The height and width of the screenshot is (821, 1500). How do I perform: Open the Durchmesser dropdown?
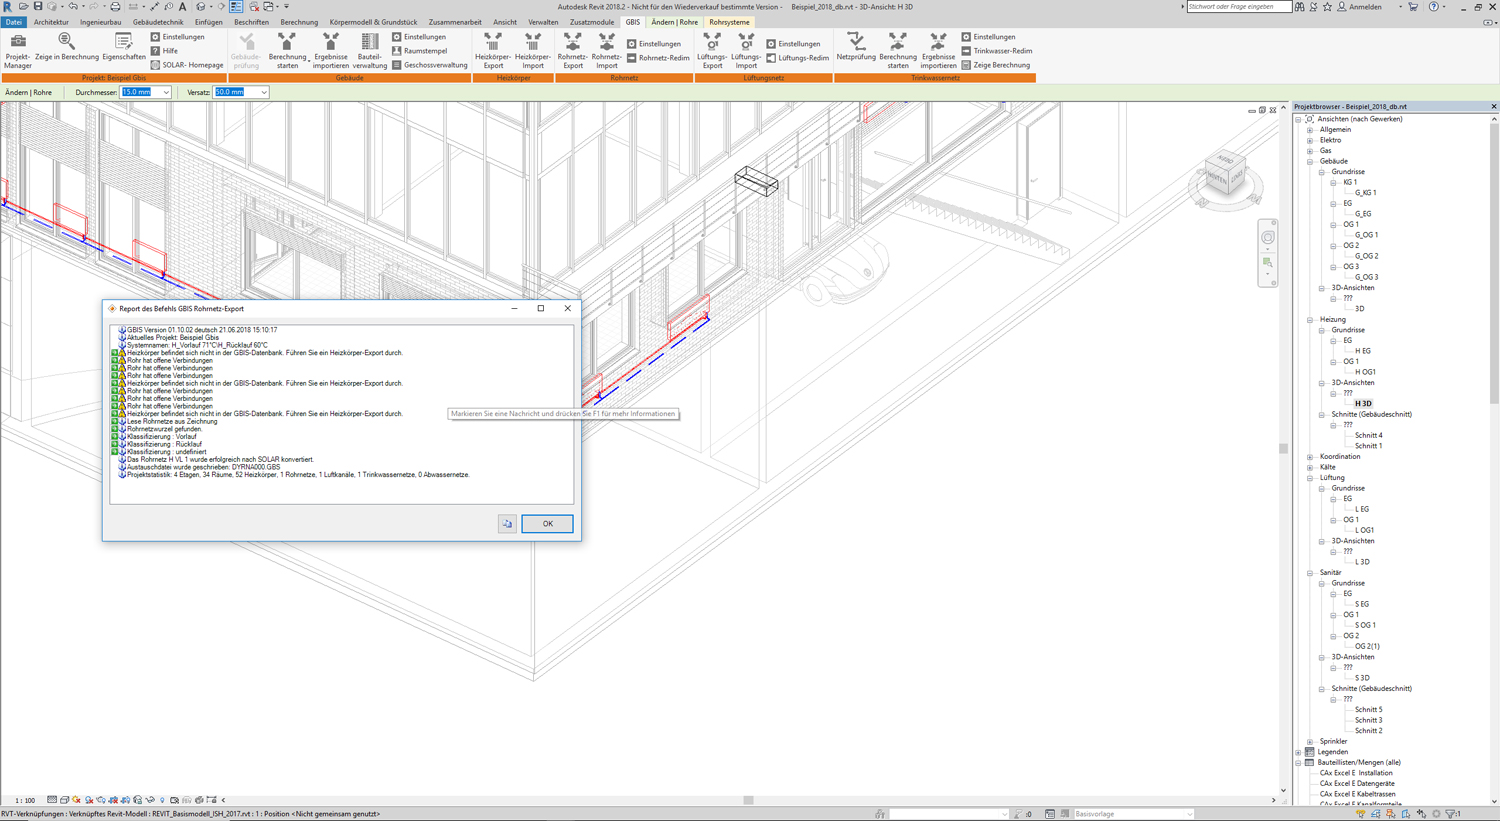pyautogui.click(x=166, y=92)
